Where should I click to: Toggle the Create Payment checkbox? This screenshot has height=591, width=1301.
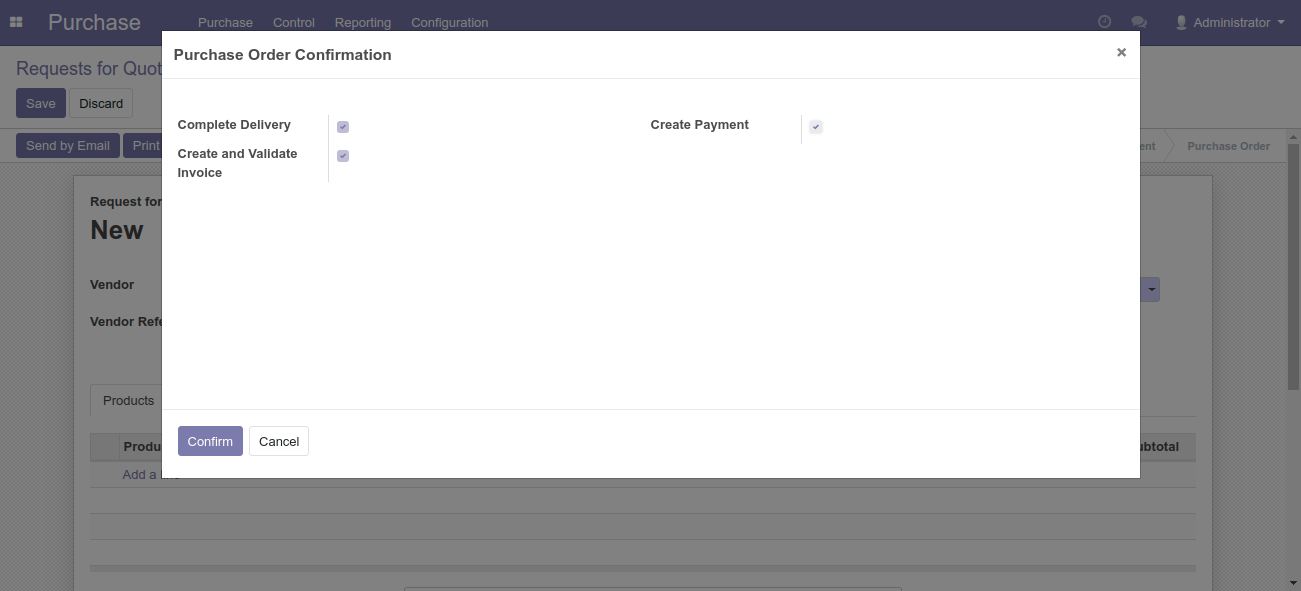816,127
